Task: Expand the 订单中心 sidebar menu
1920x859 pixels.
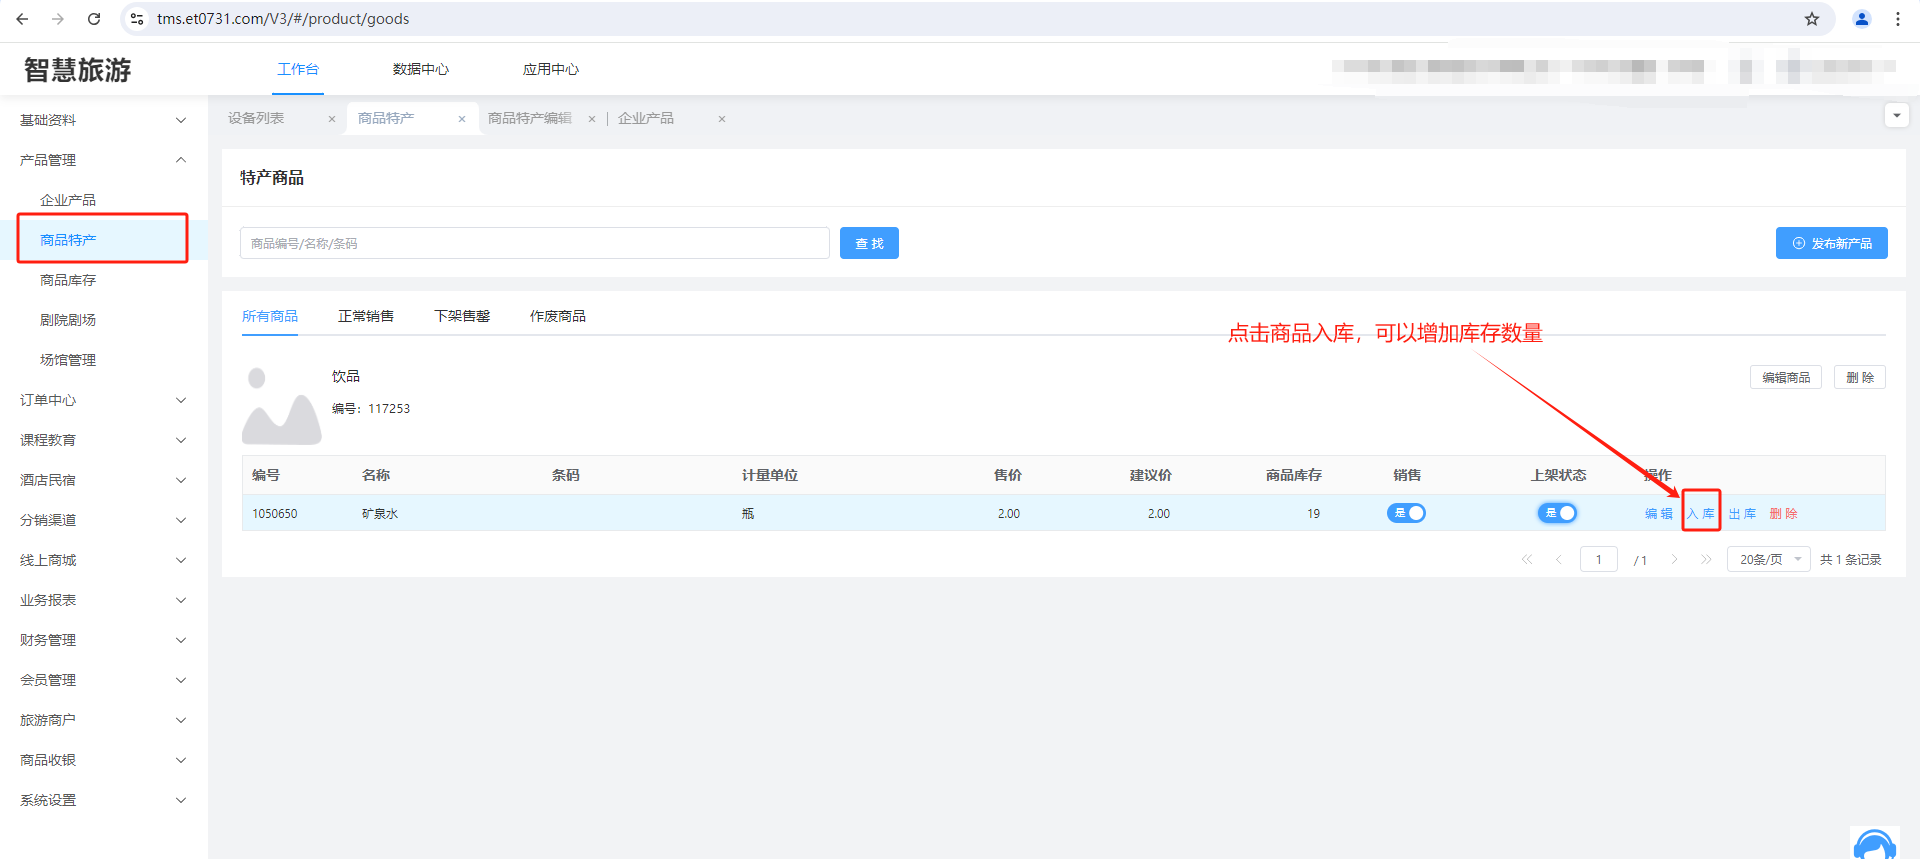Action: [x=100, y=400]
